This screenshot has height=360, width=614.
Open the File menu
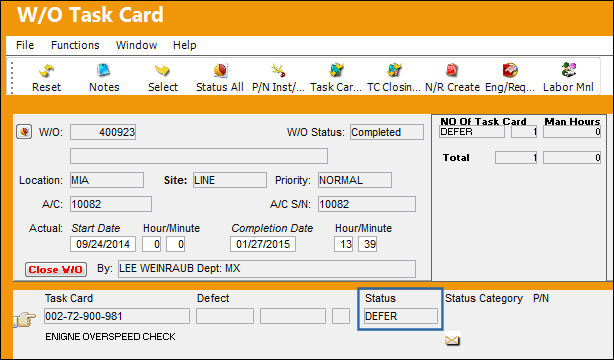[25, 45]
